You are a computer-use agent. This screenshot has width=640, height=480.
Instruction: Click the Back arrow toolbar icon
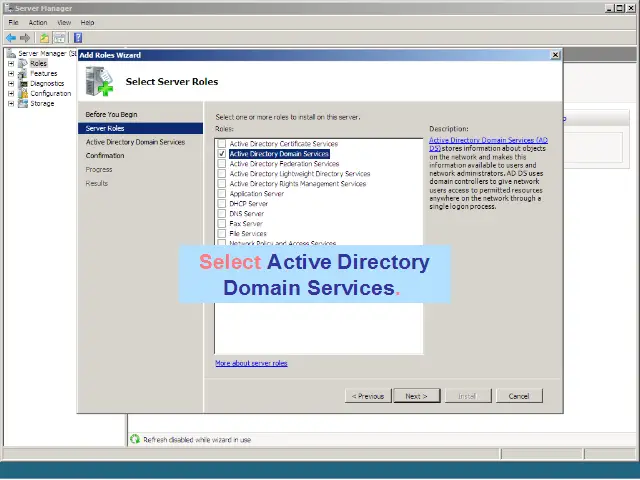click(11, 38)
